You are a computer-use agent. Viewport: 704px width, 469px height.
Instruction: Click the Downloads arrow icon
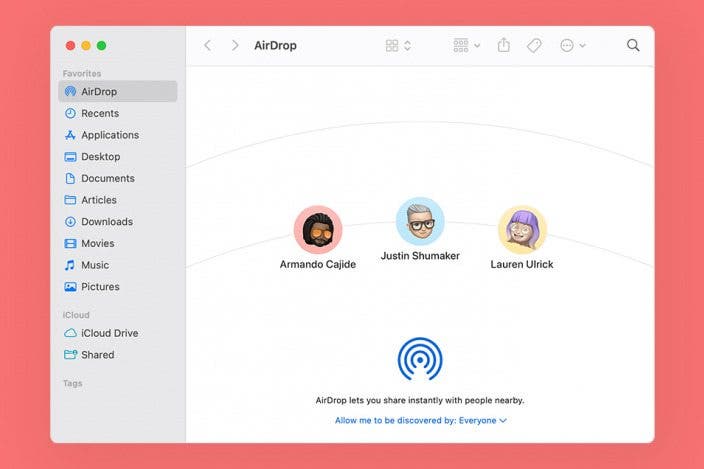coord(70,222)
